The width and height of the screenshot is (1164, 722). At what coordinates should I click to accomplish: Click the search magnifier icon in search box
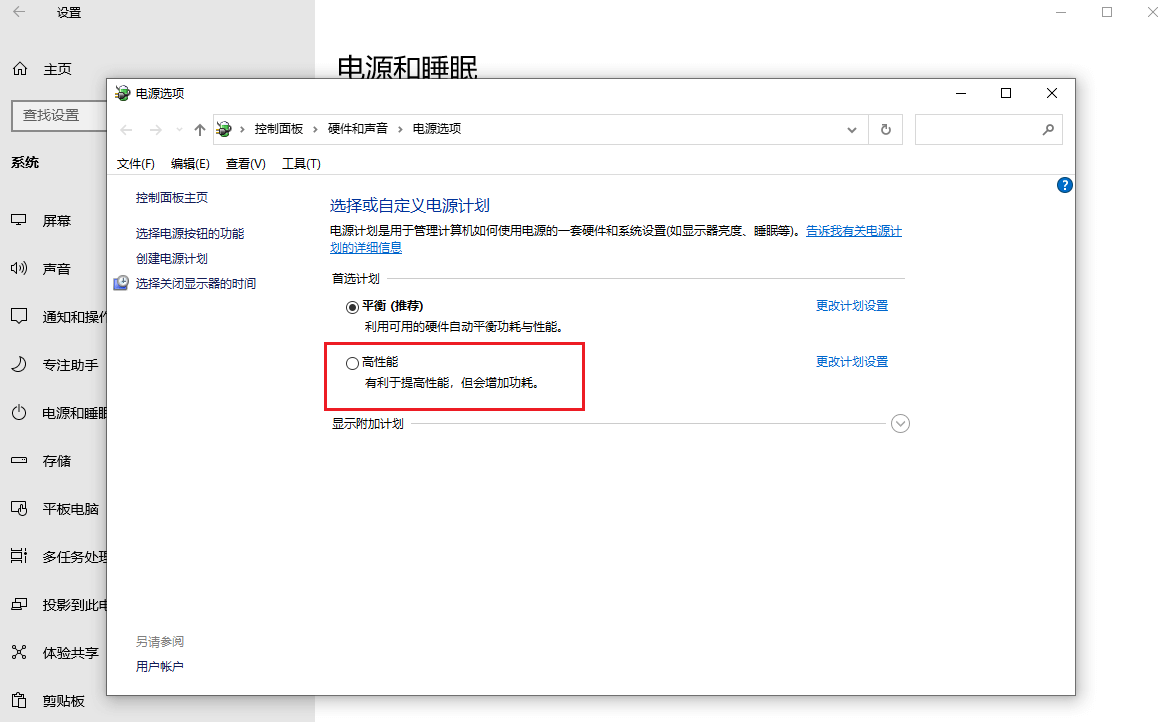coord(1048,129)
